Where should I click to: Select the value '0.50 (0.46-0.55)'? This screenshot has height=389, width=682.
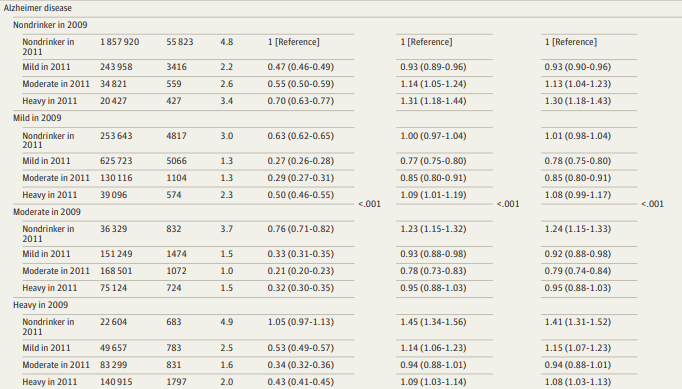pos(301,195)
